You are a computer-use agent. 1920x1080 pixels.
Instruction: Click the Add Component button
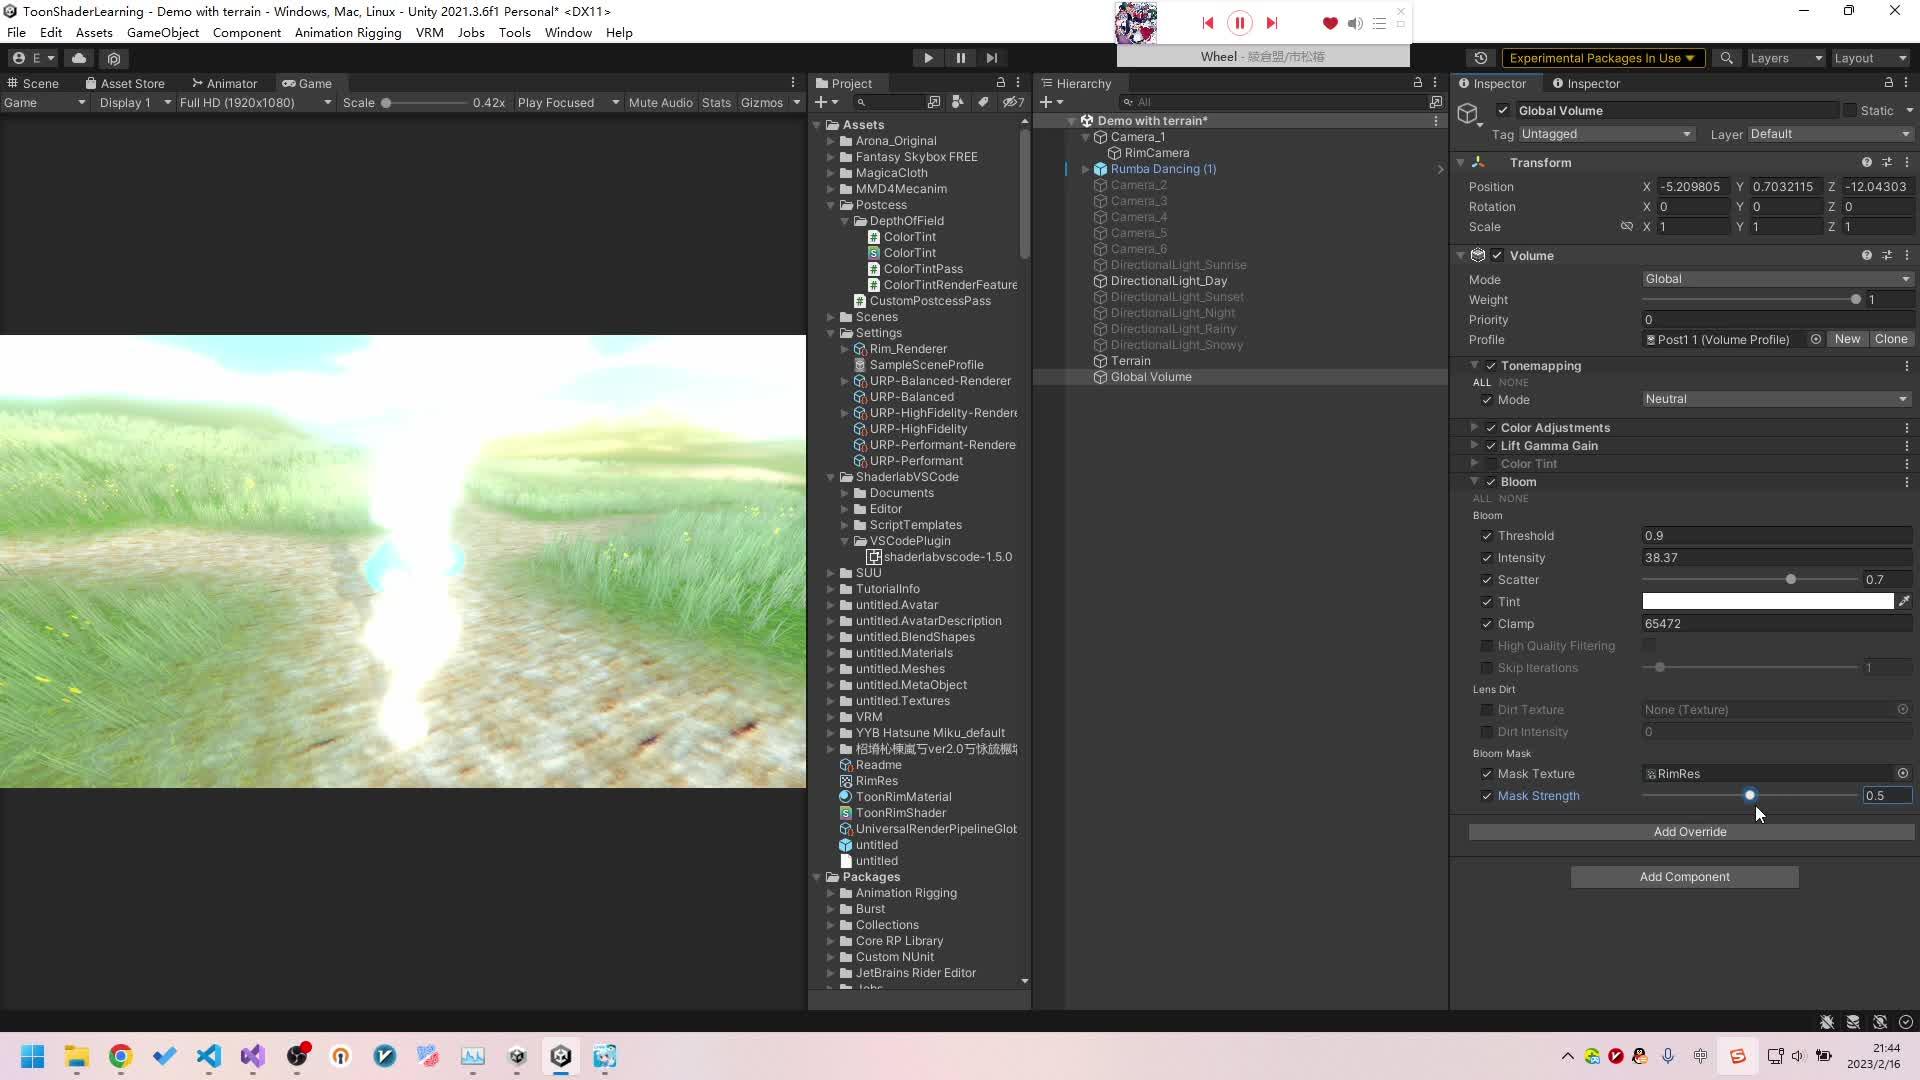(x=1685, y=876)
